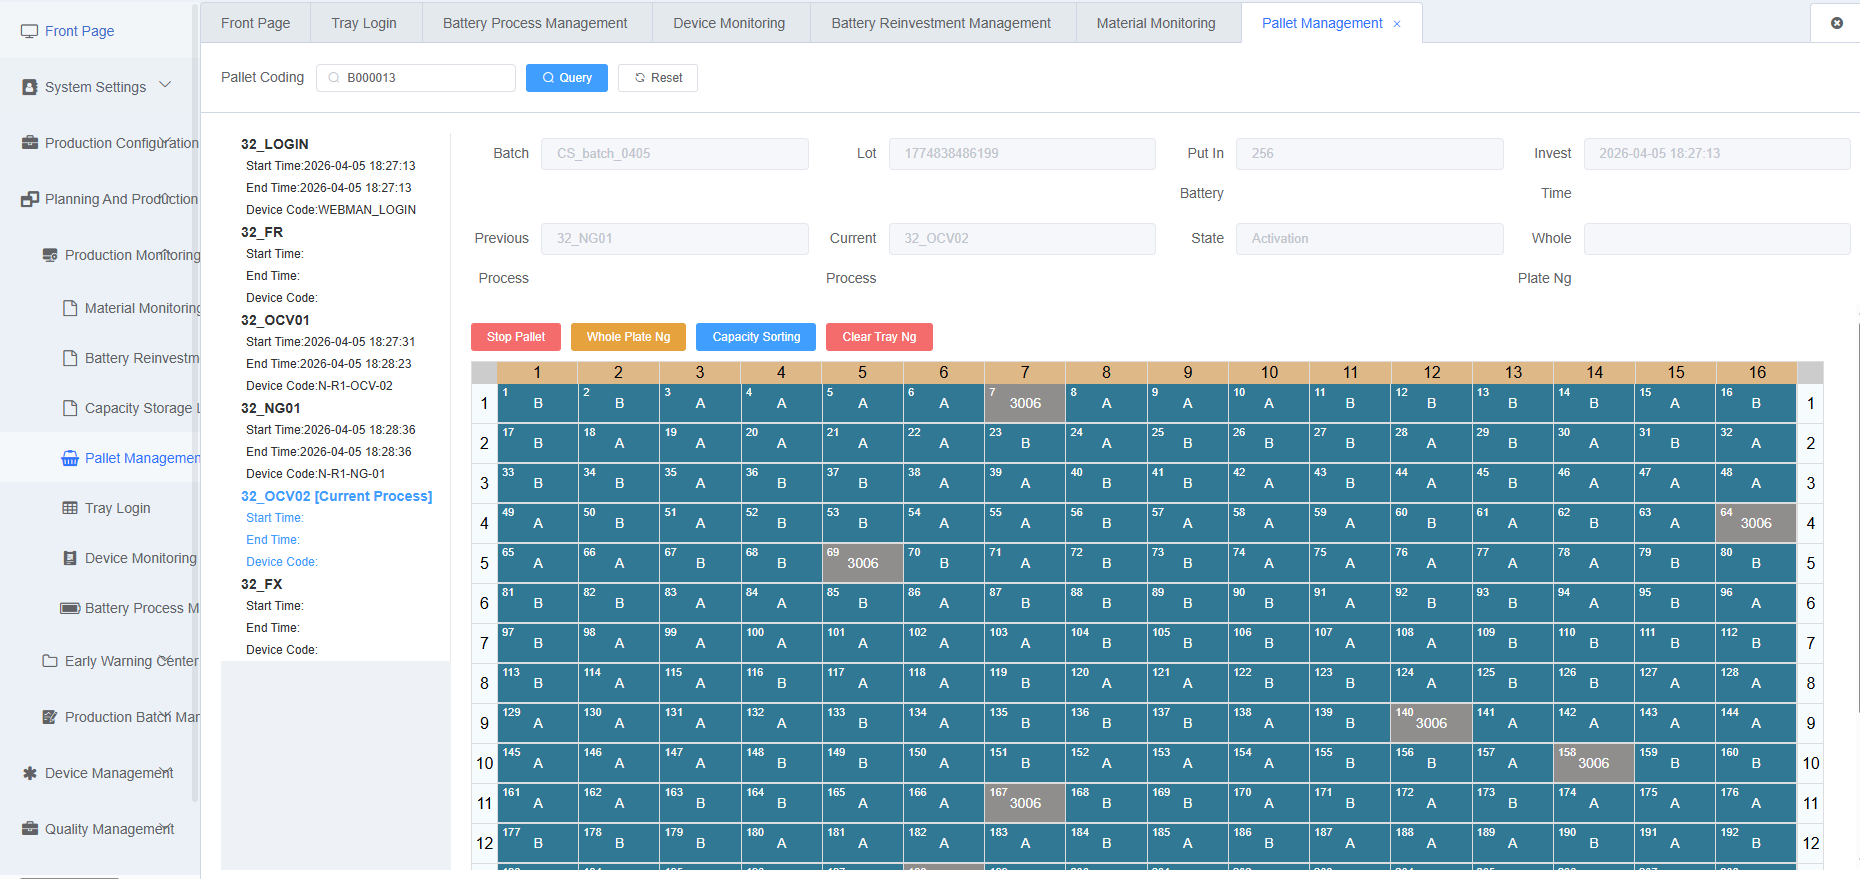Switch to the Front Page tab
The width and height of the screenshot is (1860, 879).
(x=255, y=23)
